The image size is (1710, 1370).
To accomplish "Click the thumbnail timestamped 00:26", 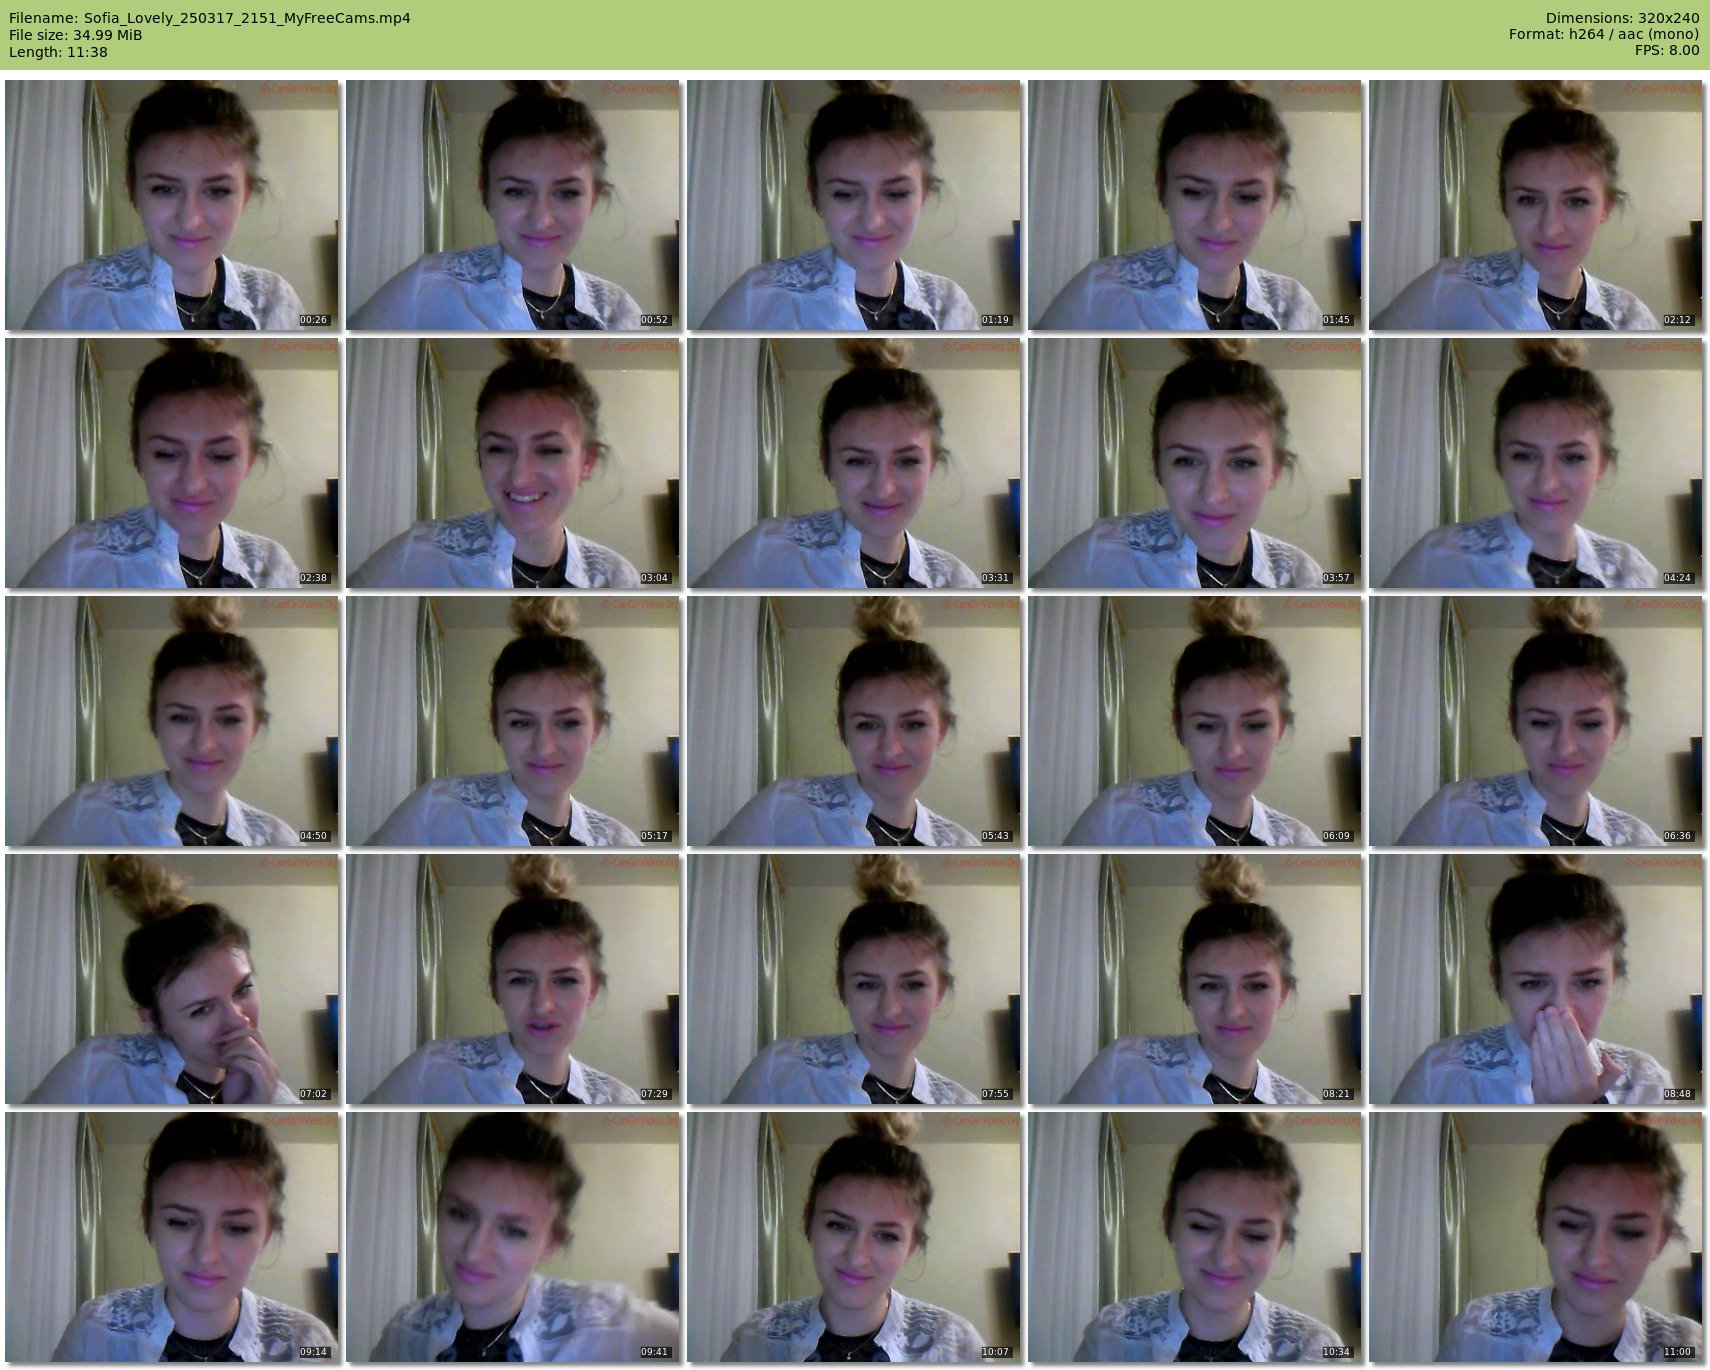I will (172, 205).
